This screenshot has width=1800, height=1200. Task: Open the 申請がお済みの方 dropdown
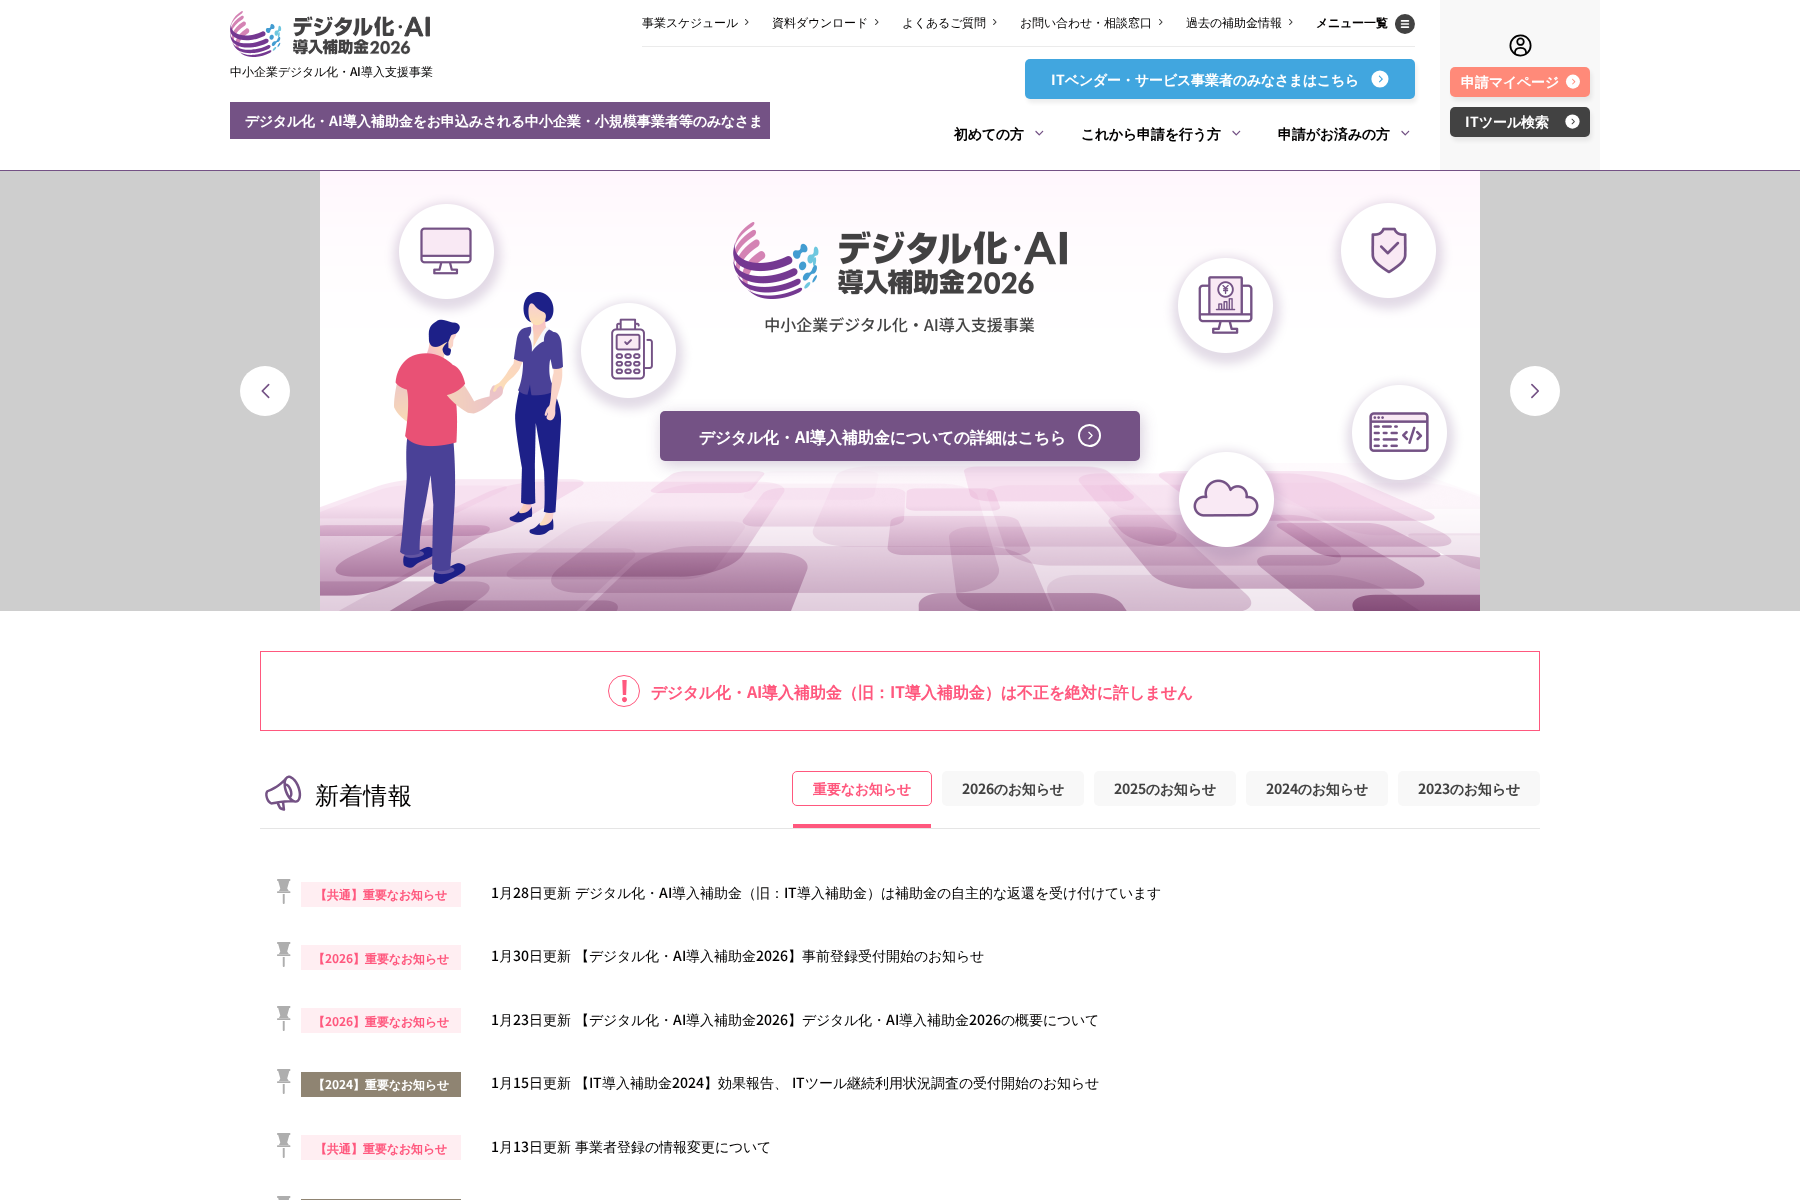click(1343, 134)
